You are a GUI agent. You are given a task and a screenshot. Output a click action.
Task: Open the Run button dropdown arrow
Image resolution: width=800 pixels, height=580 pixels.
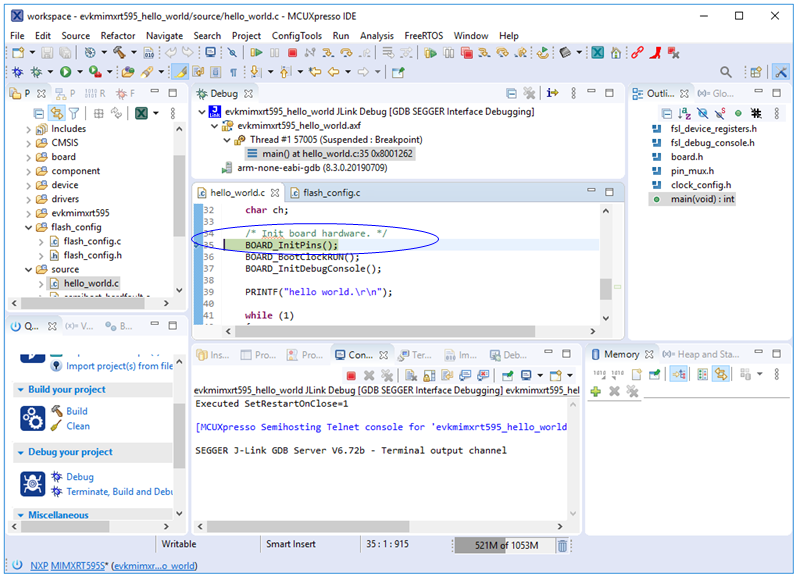click(x=80, y=72)
